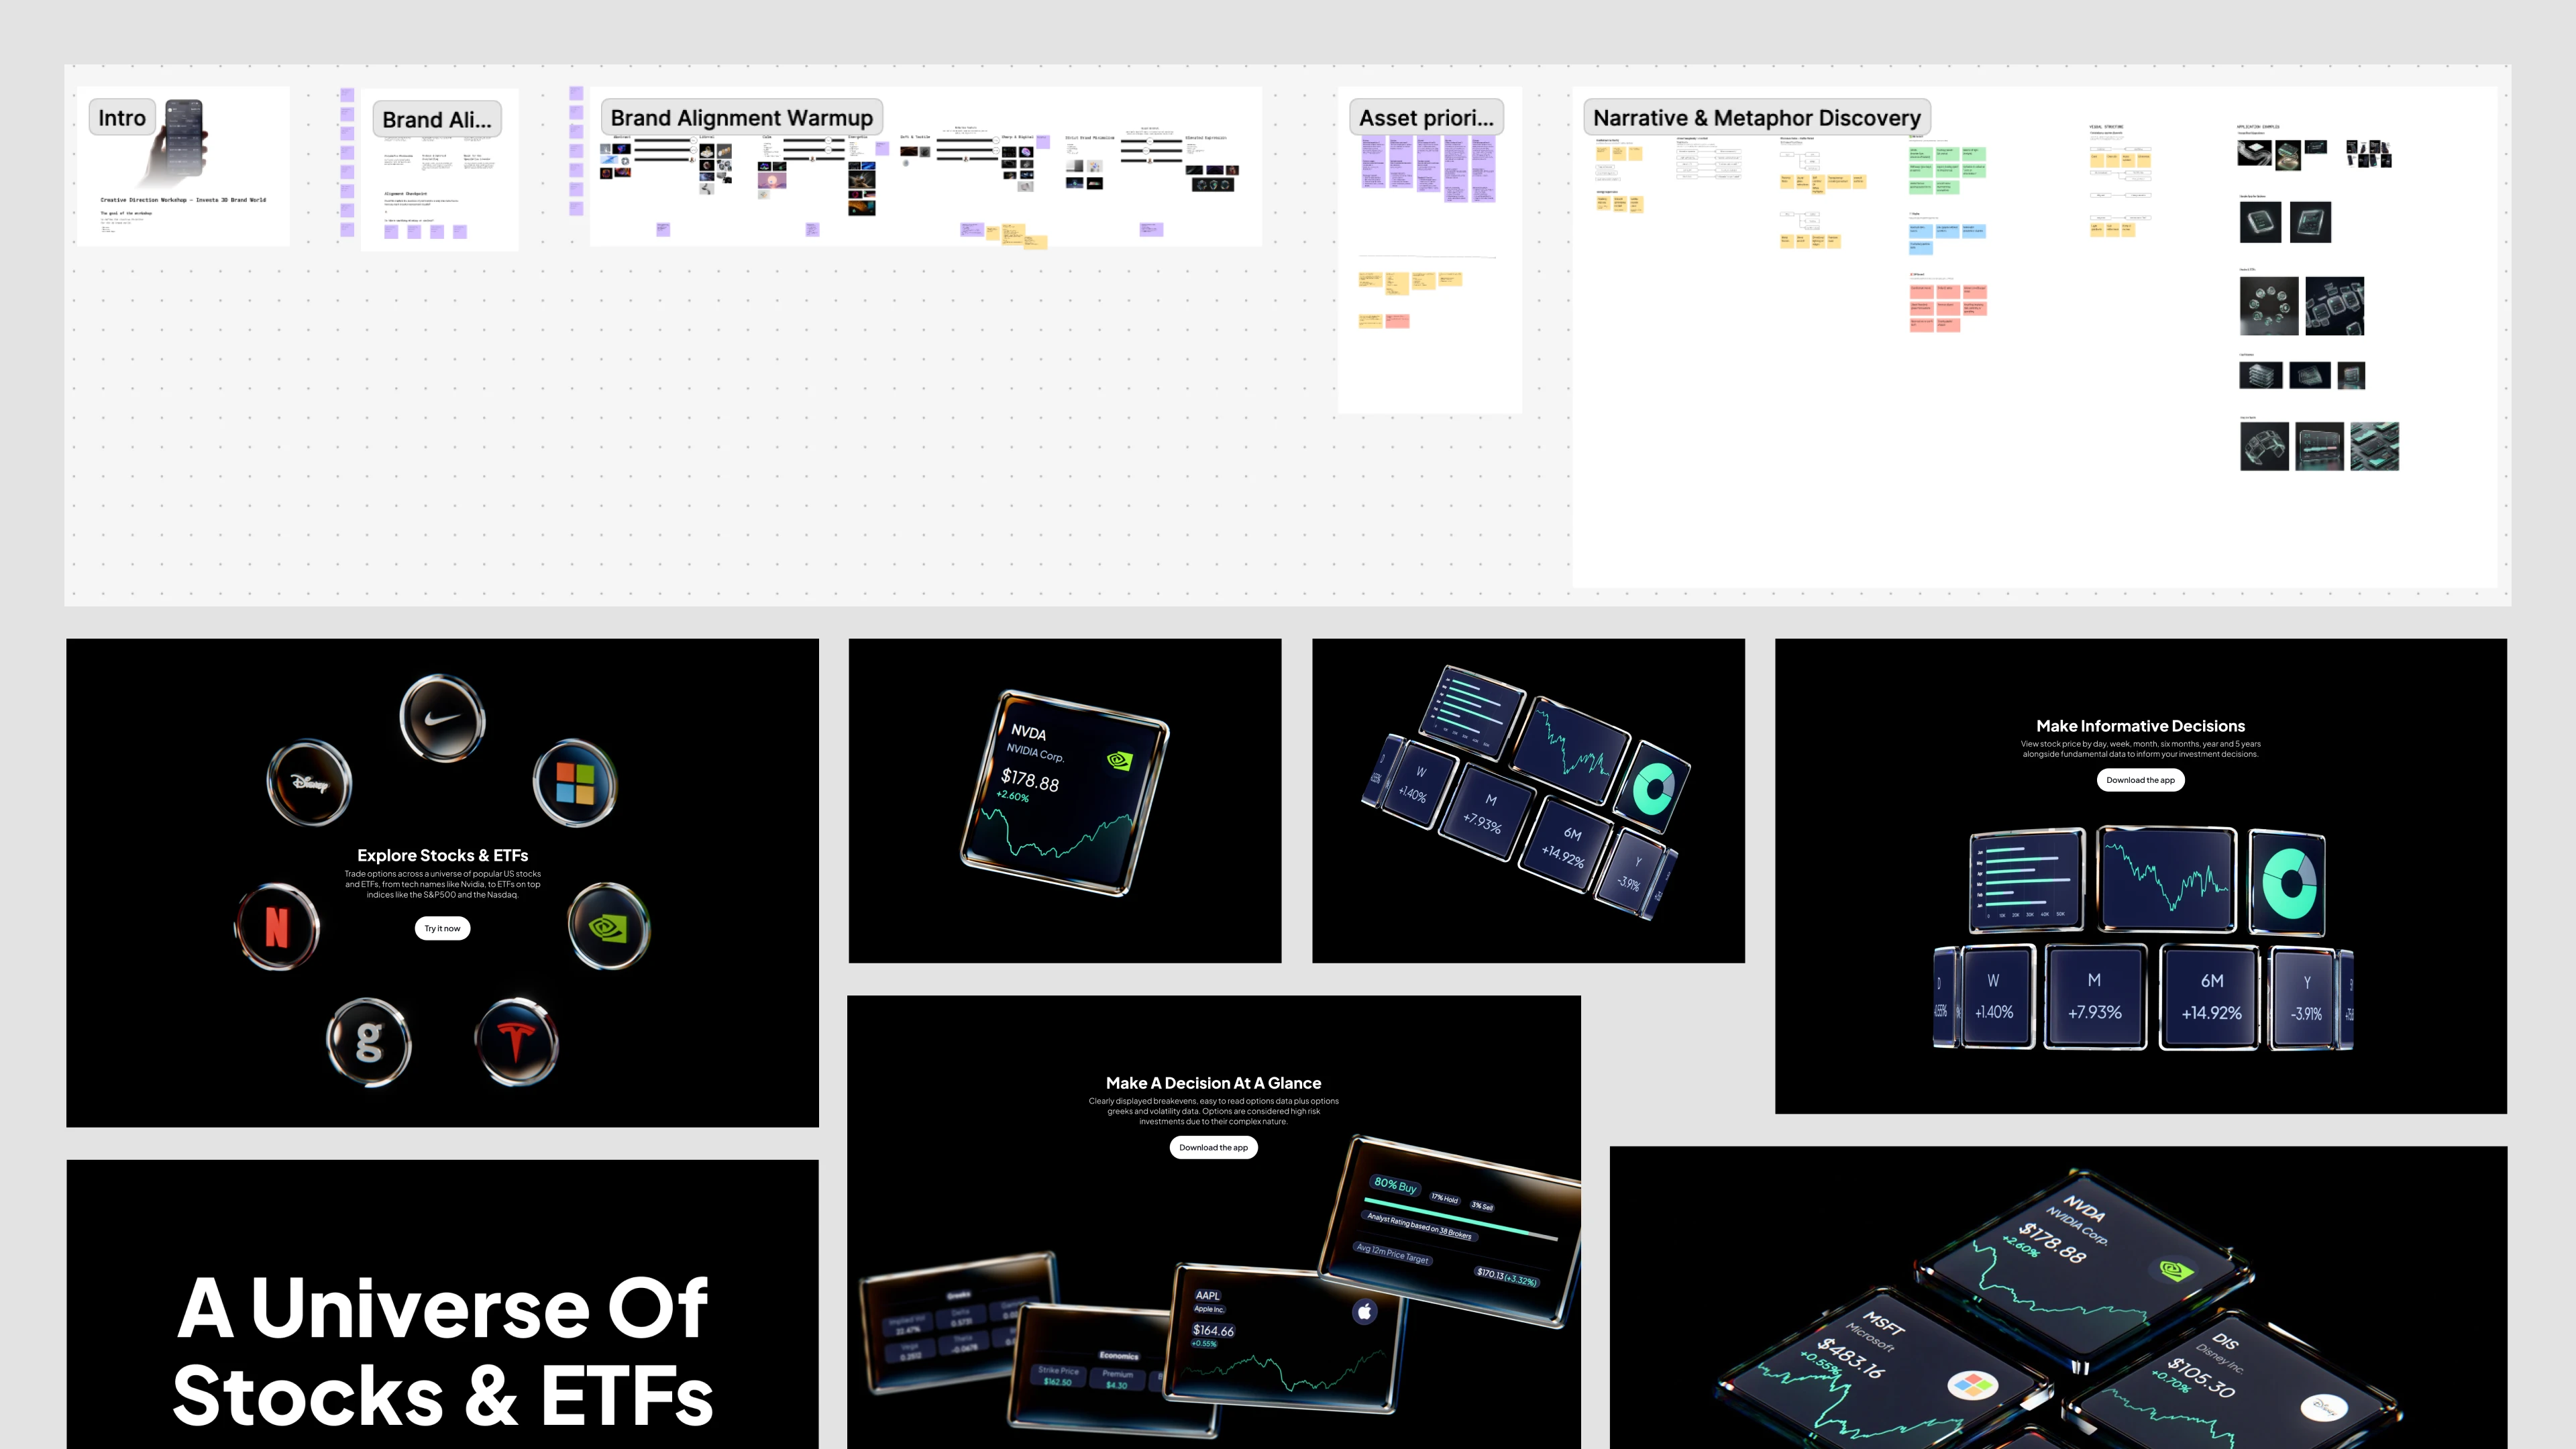Image resolution: width=2576 pixels, height=1449 pixels.
Task: Select the Intro section label
Action: click(122, 118)
